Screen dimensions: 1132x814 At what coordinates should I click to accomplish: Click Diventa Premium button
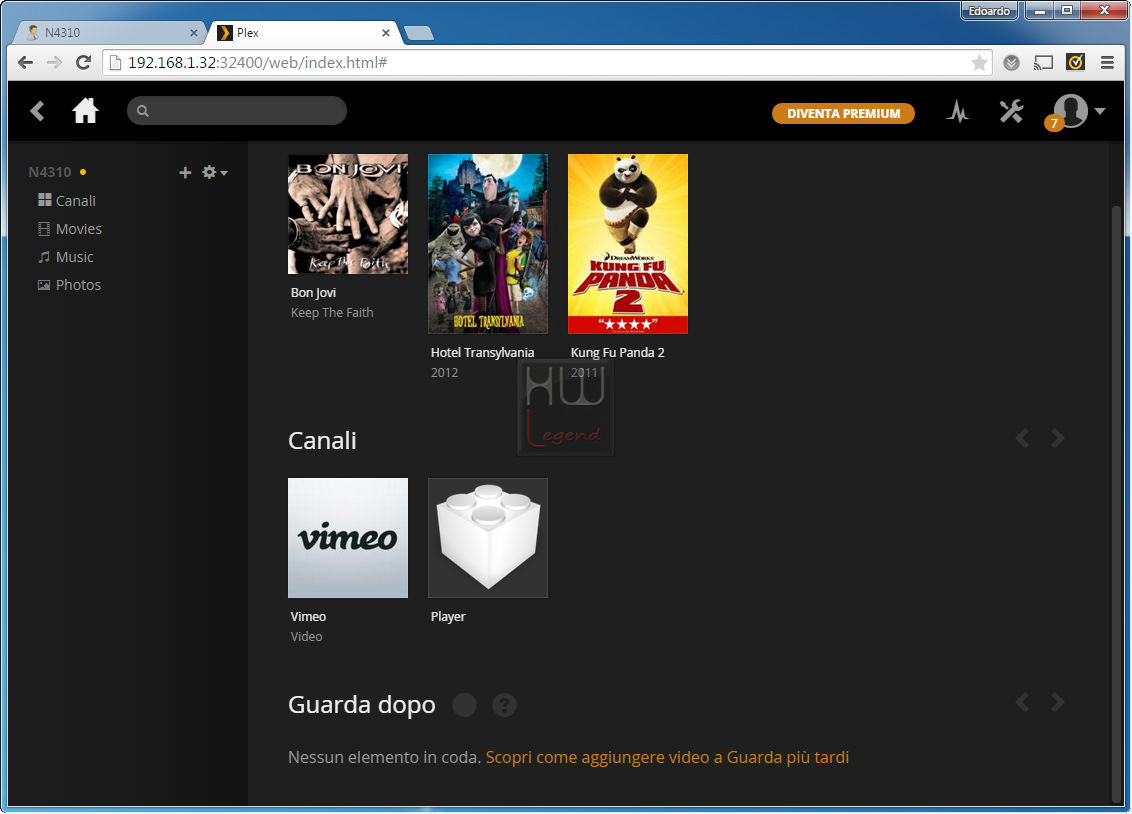point(843,113)
